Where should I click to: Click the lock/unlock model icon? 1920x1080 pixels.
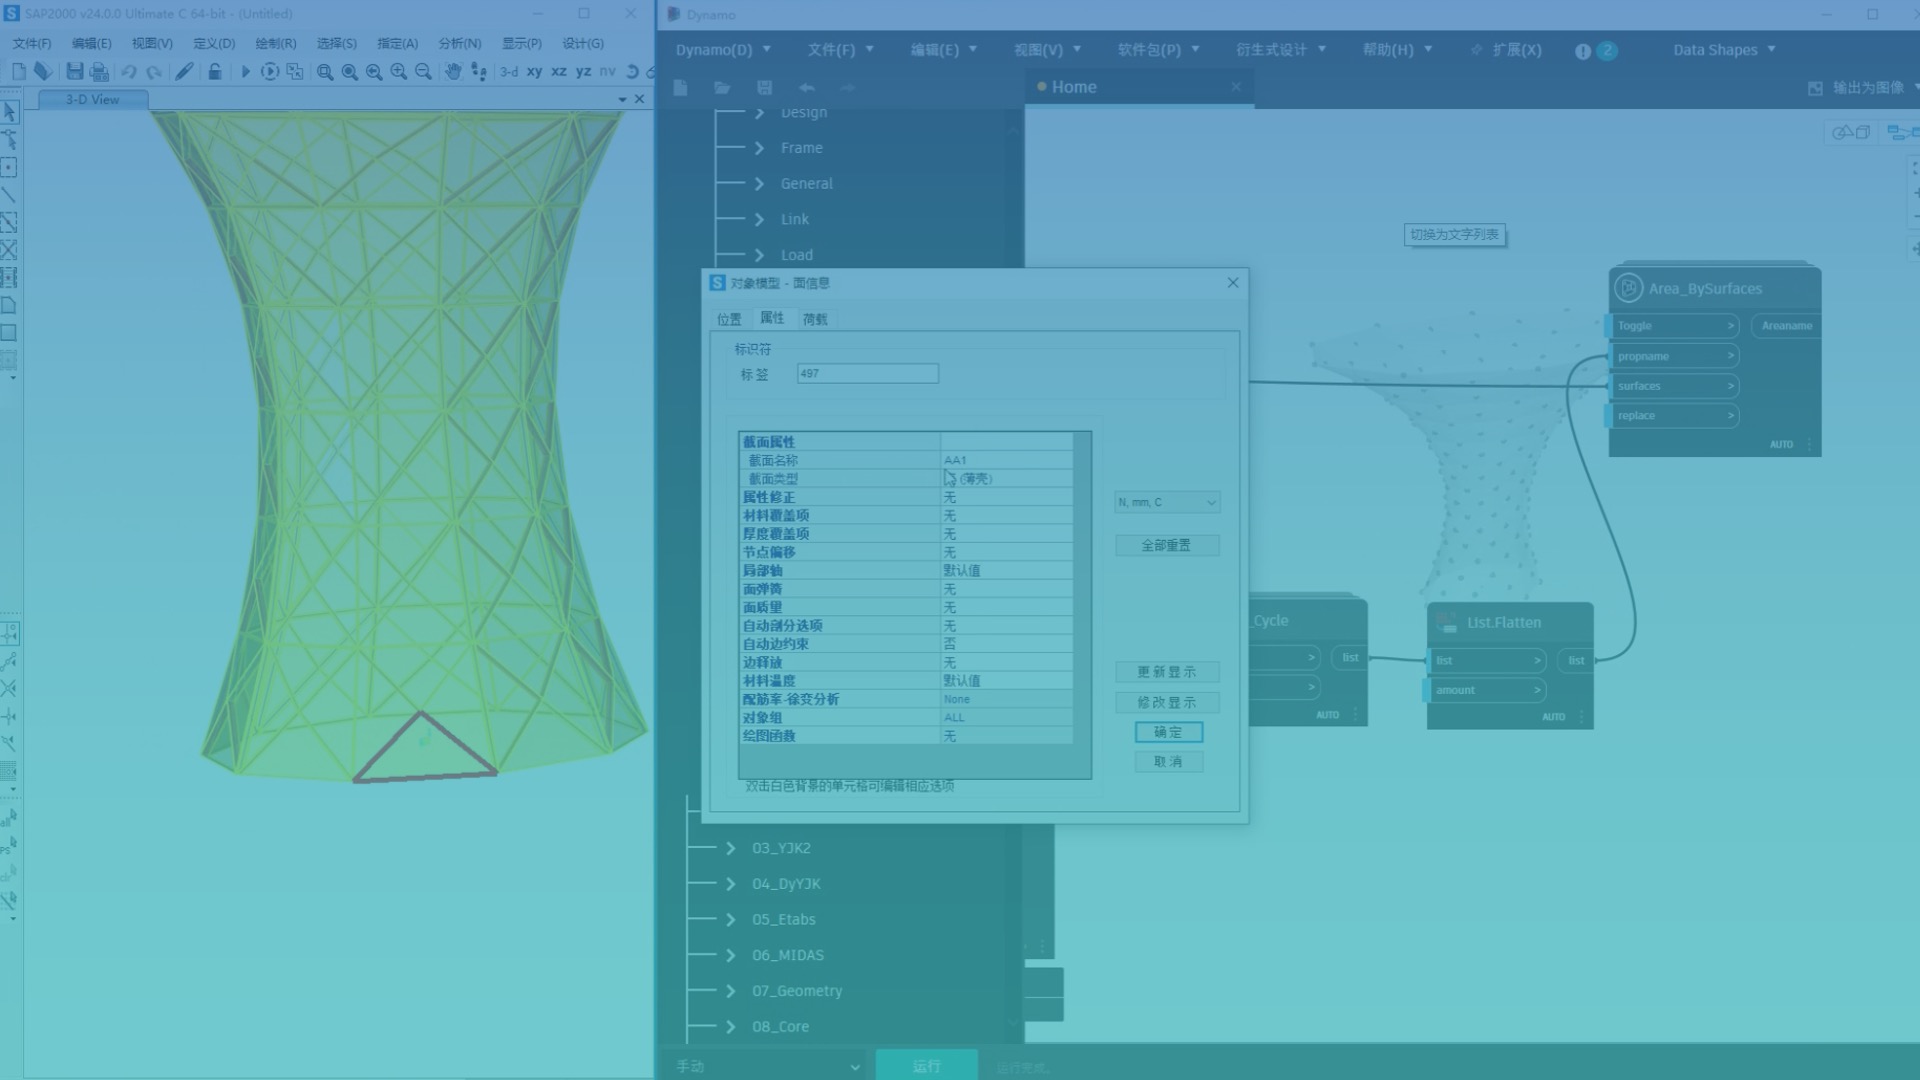(x=214, y=71)
